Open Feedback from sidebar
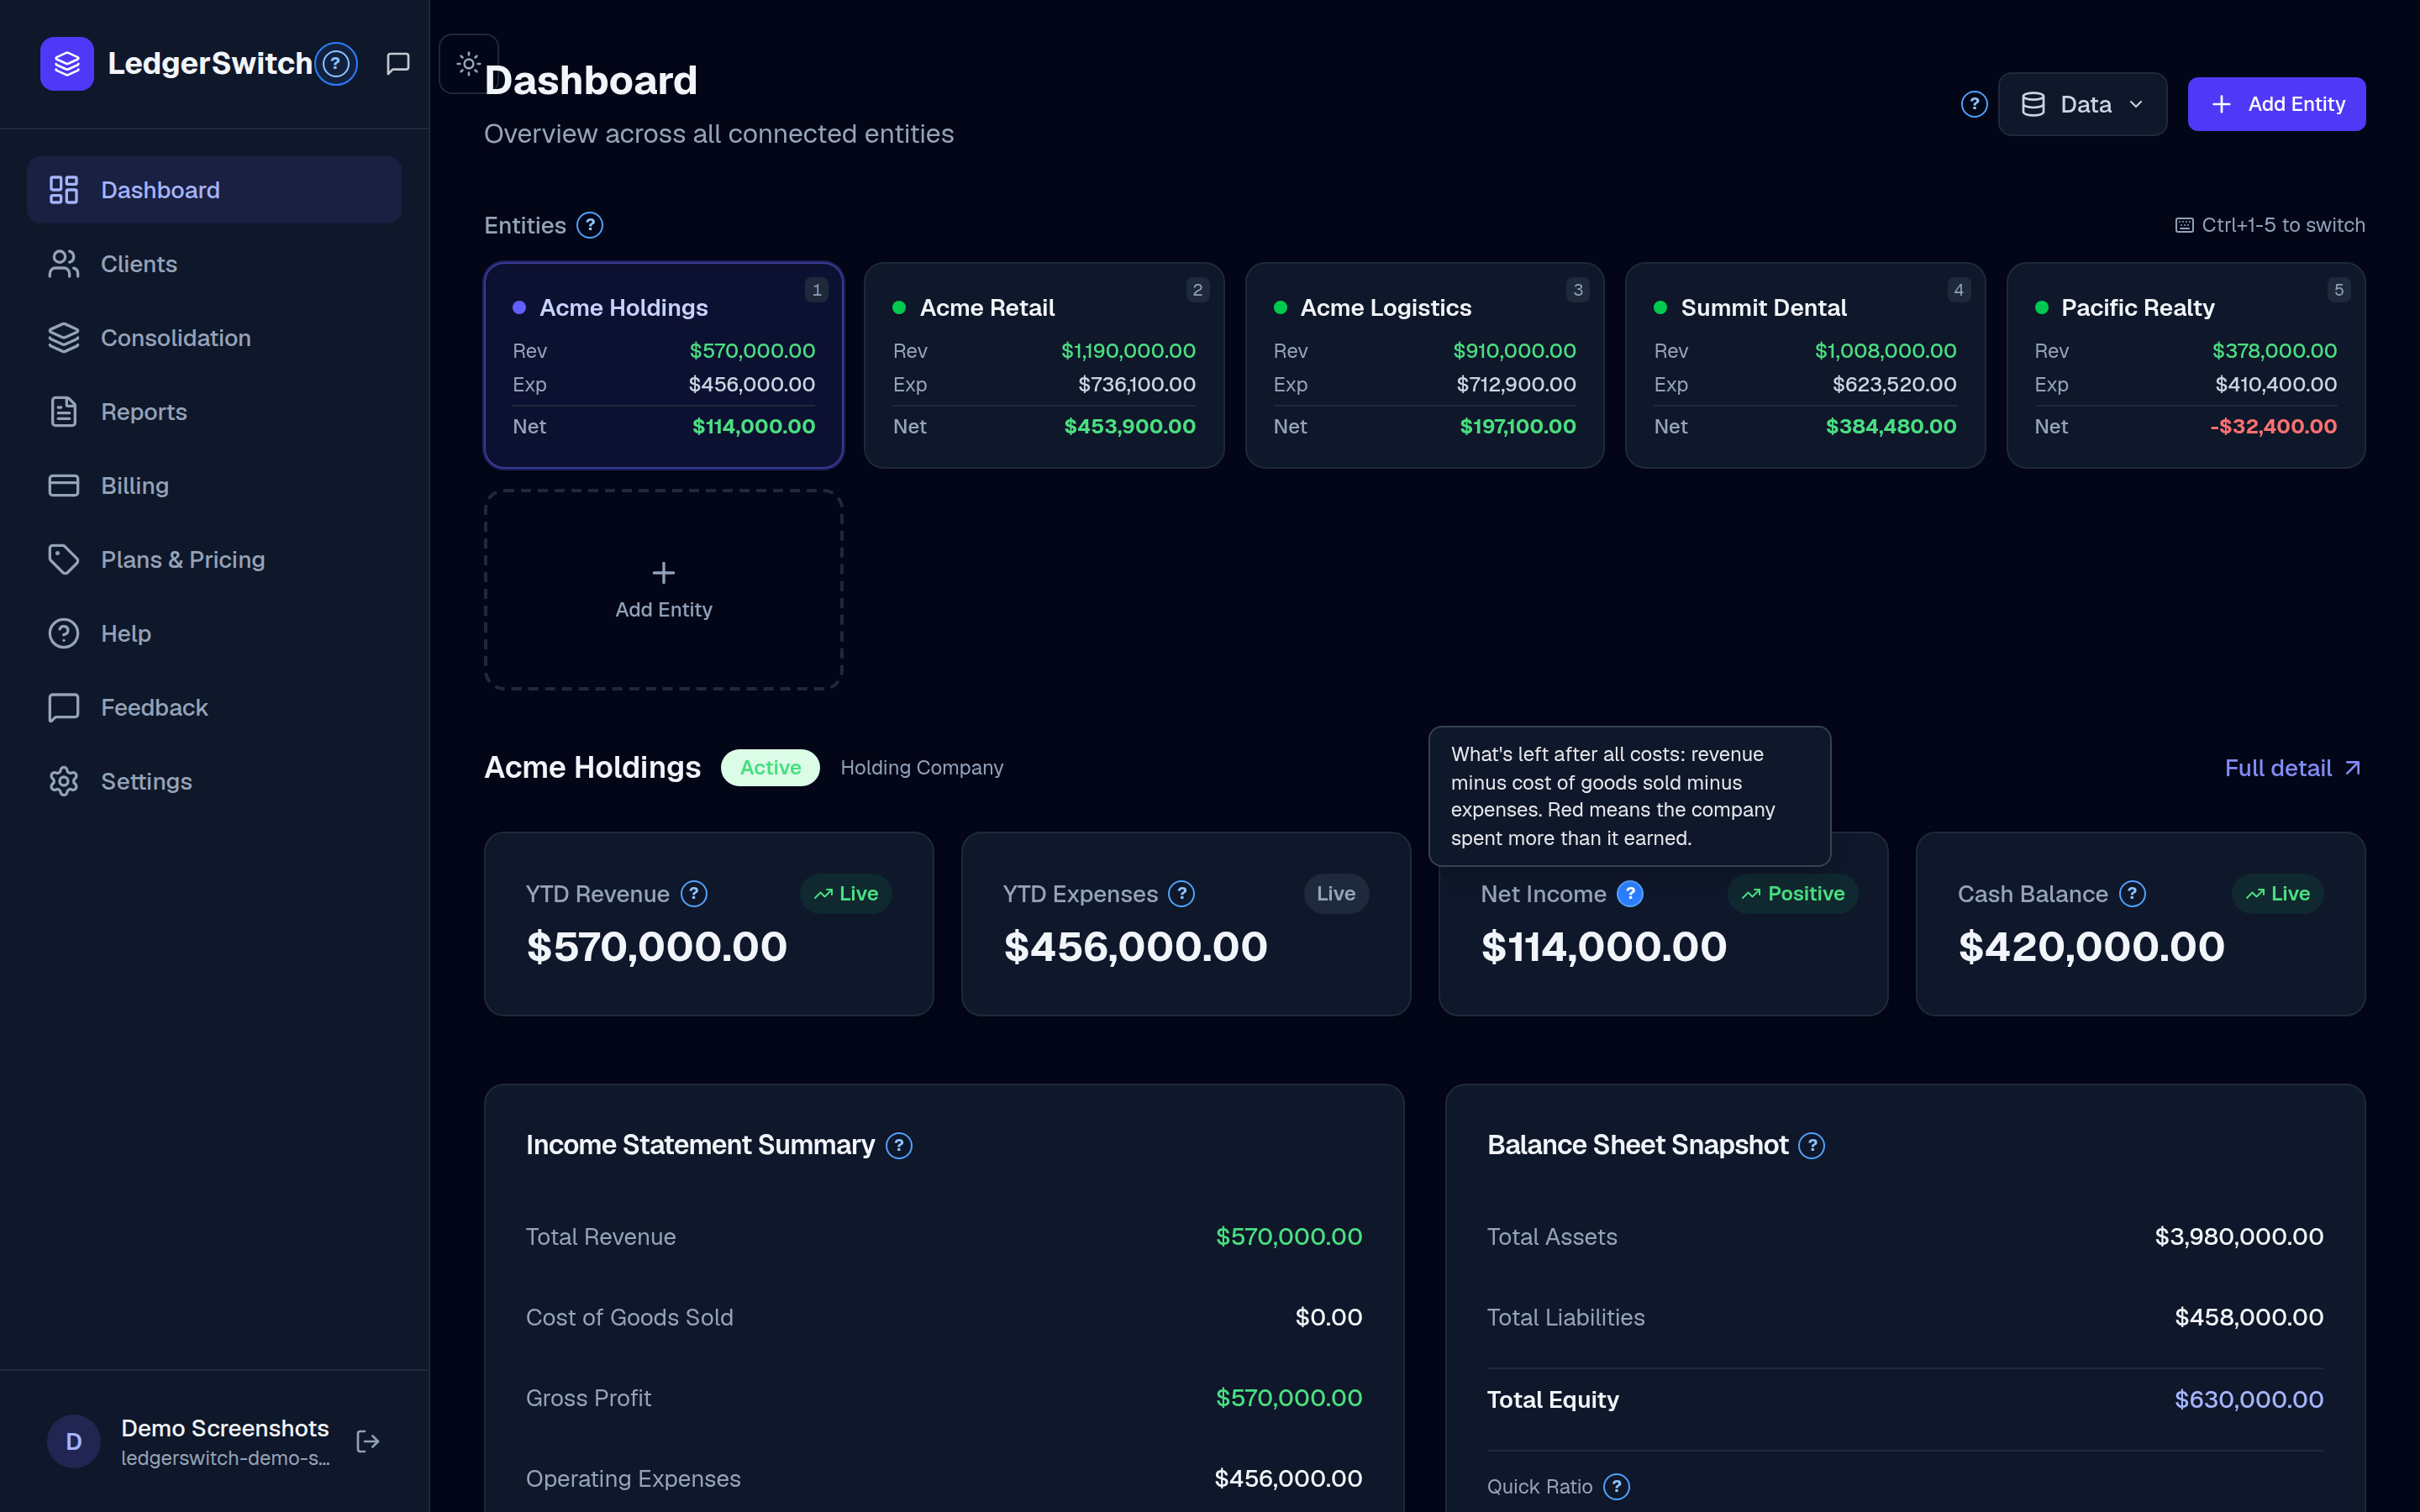2420x1512 pixels. point(214,708)
